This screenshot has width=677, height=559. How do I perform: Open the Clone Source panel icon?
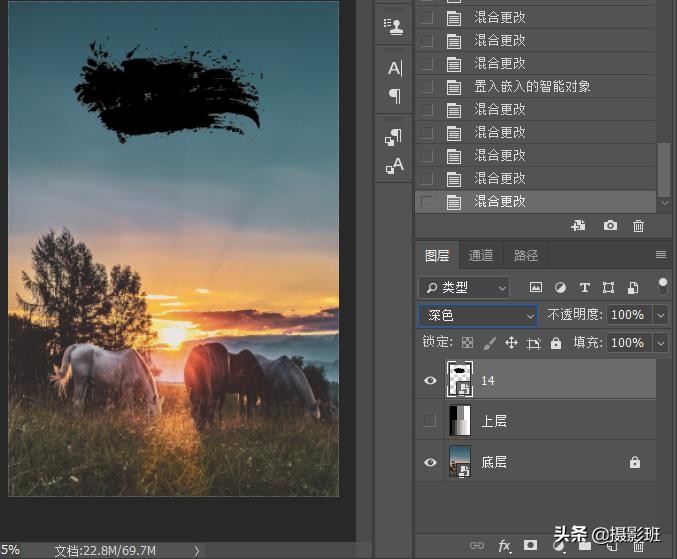pyautogui.click(x=394, y=27)
